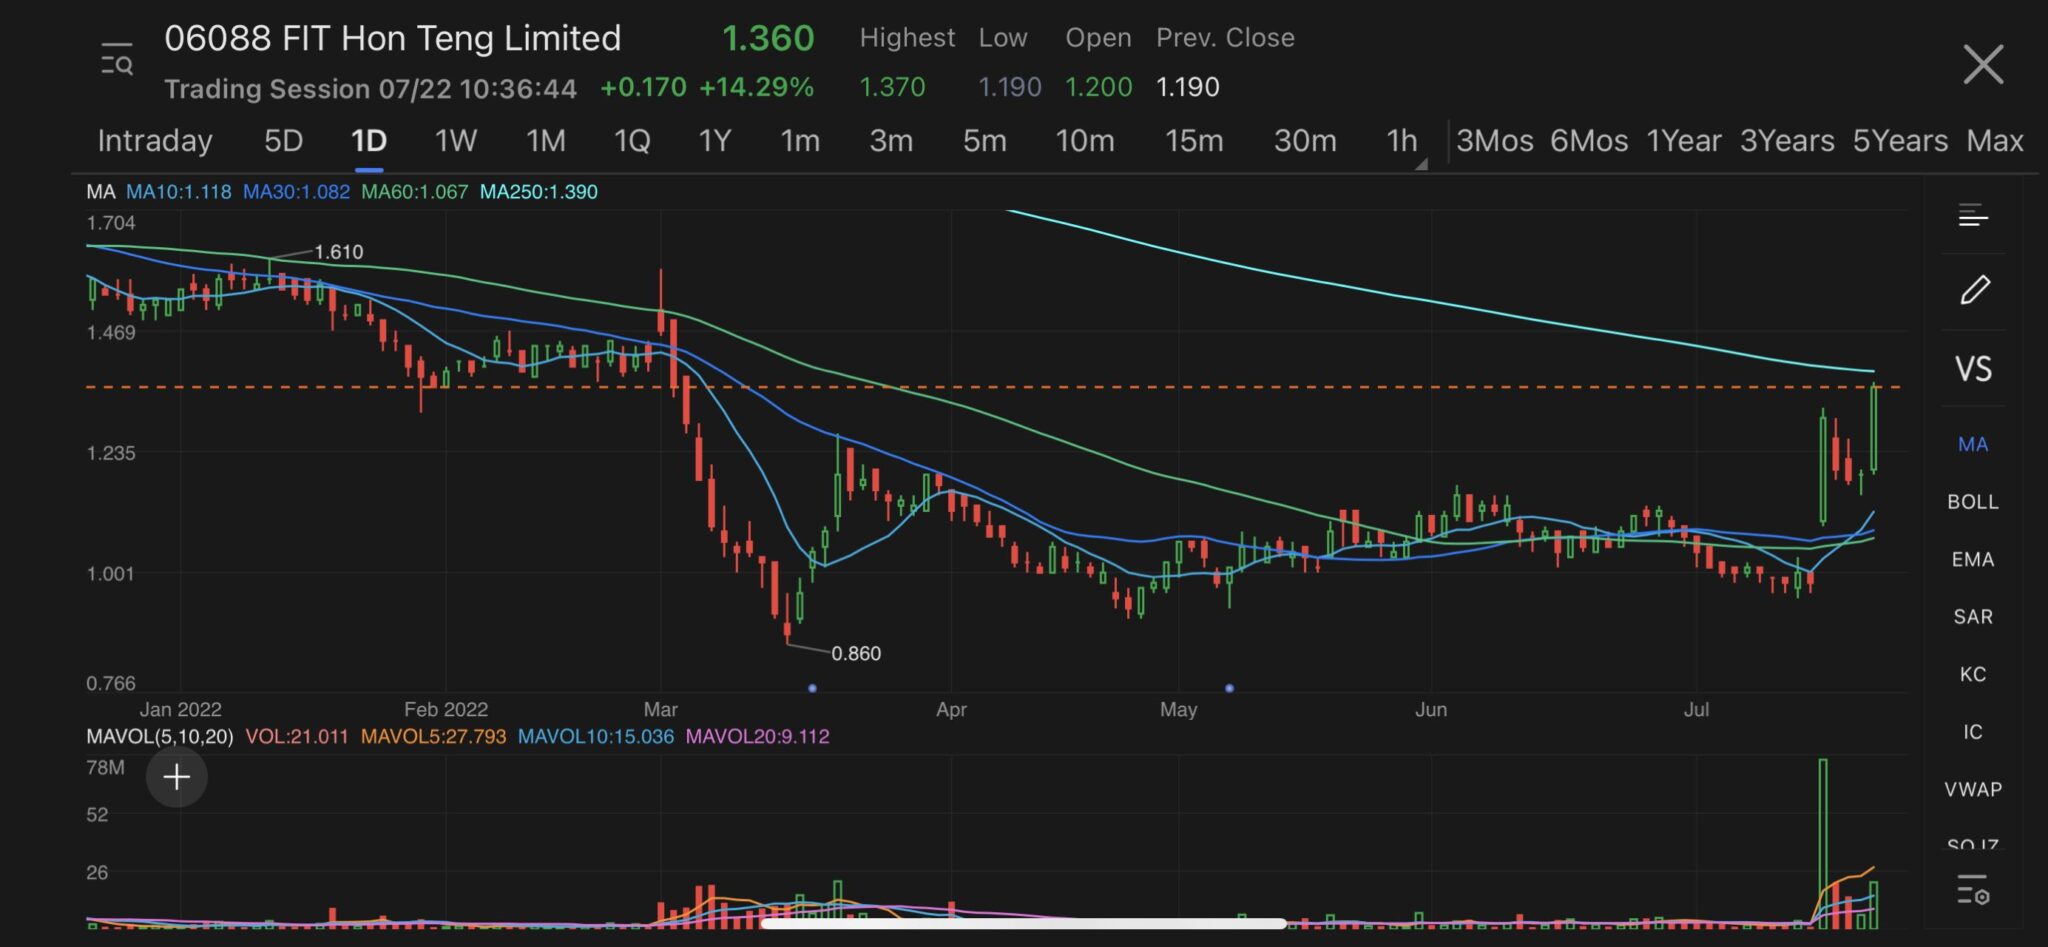The height and width of the screenshot is (947, 2048).
Task: Click the Prev. Close value 1.190
Action: 1188,87
